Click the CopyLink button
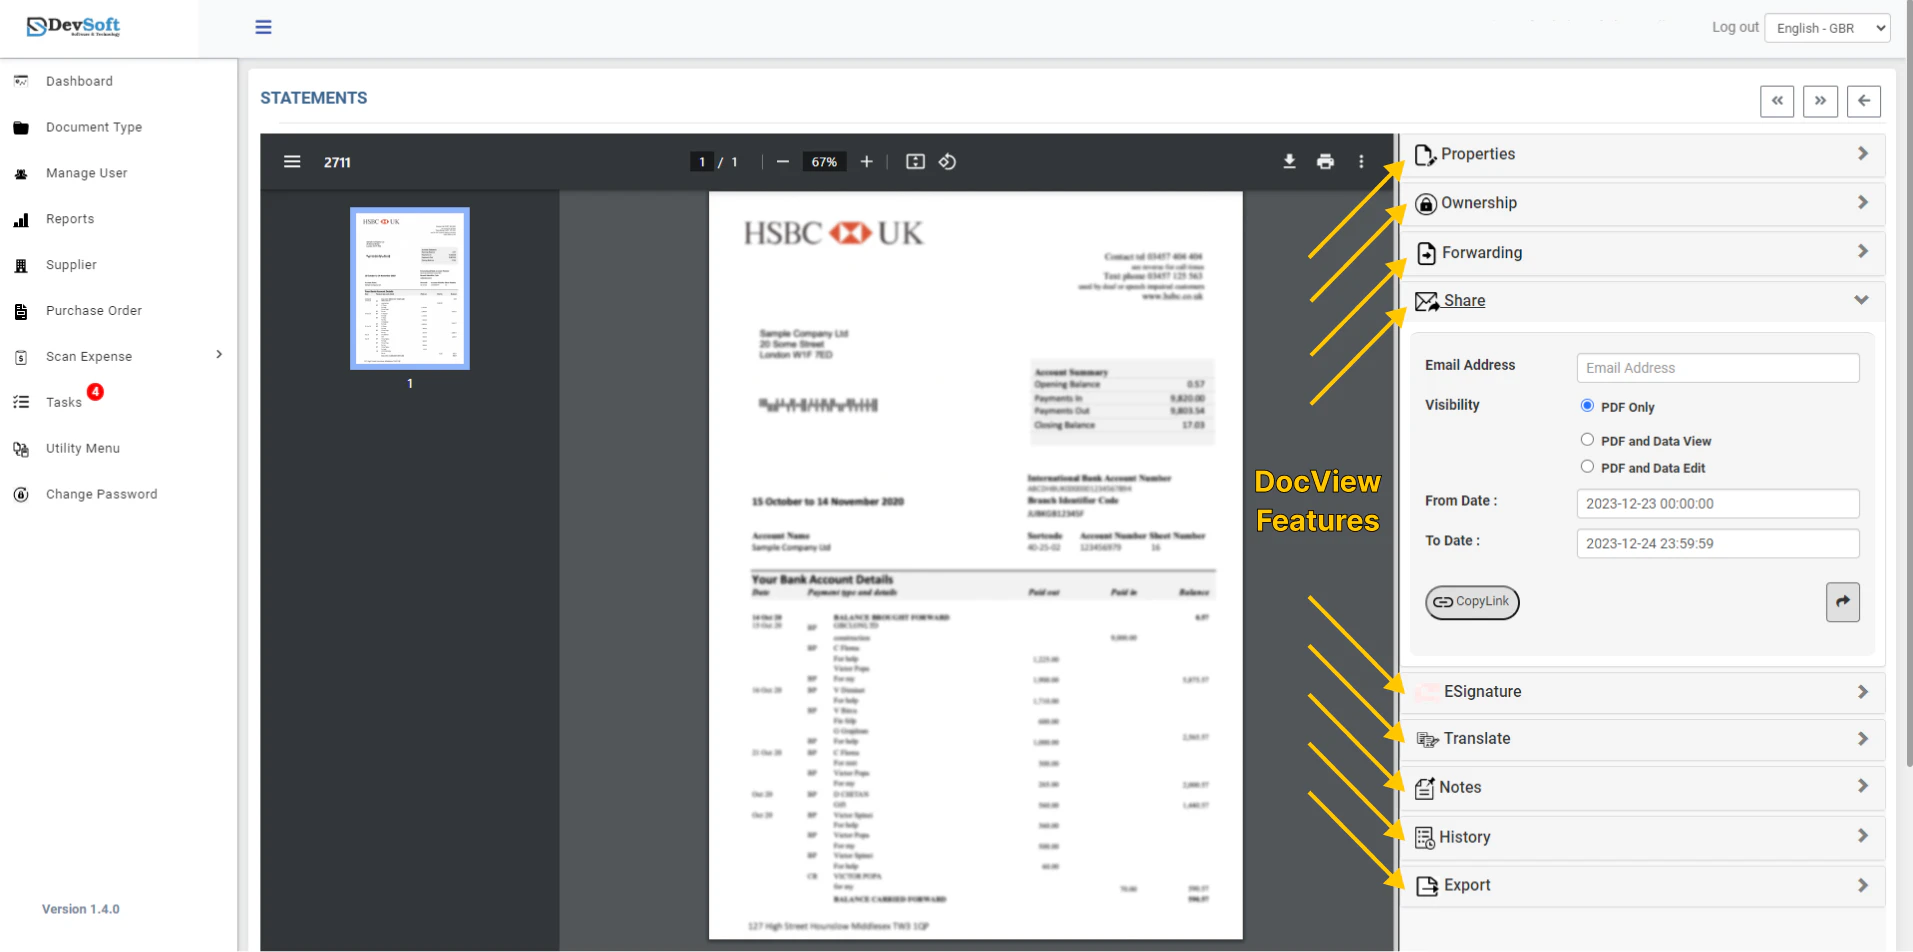 tap(1471, 602)
